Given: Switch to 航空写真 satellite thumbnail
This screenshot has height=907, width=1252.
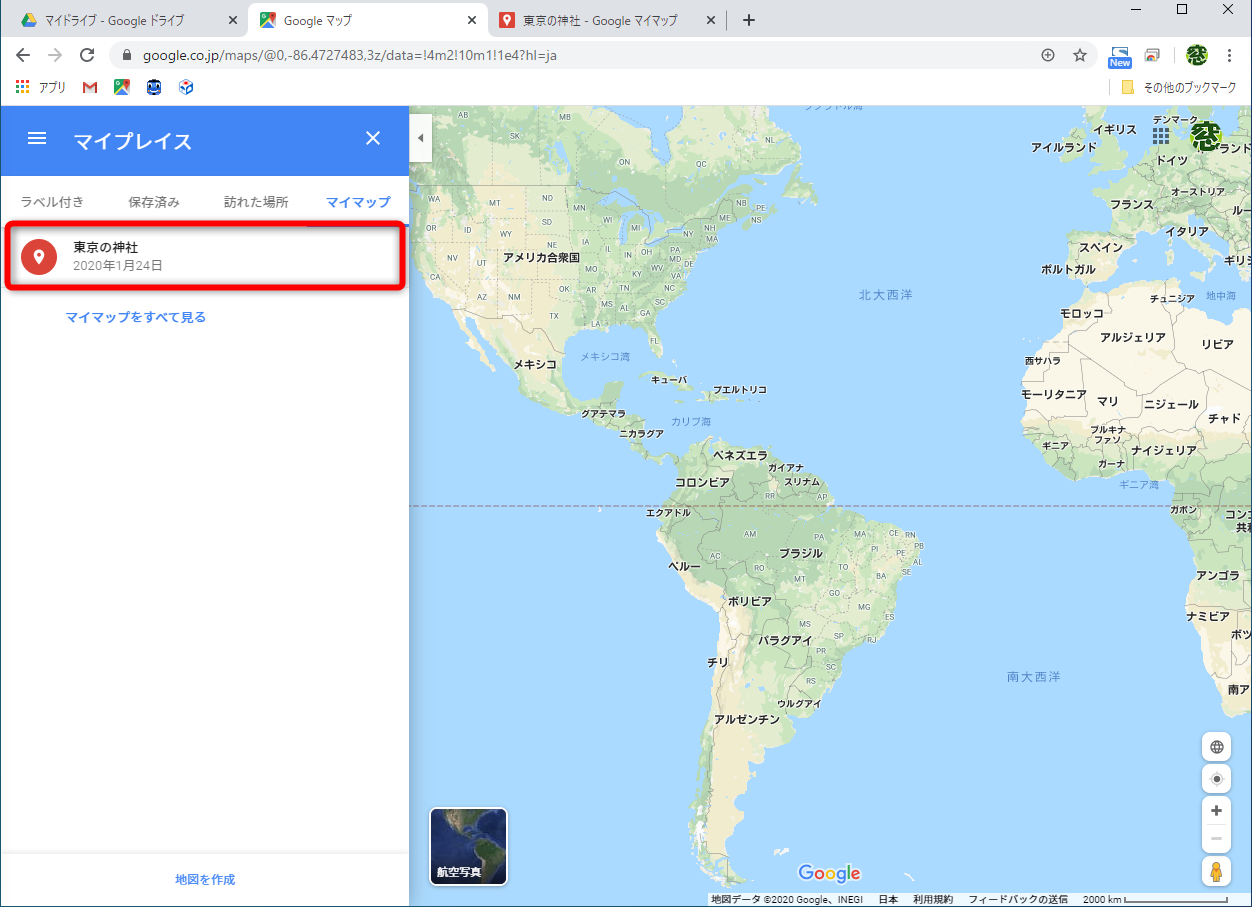Looking at the screenshot, I should pyautogui.click(x=468, y=846).
